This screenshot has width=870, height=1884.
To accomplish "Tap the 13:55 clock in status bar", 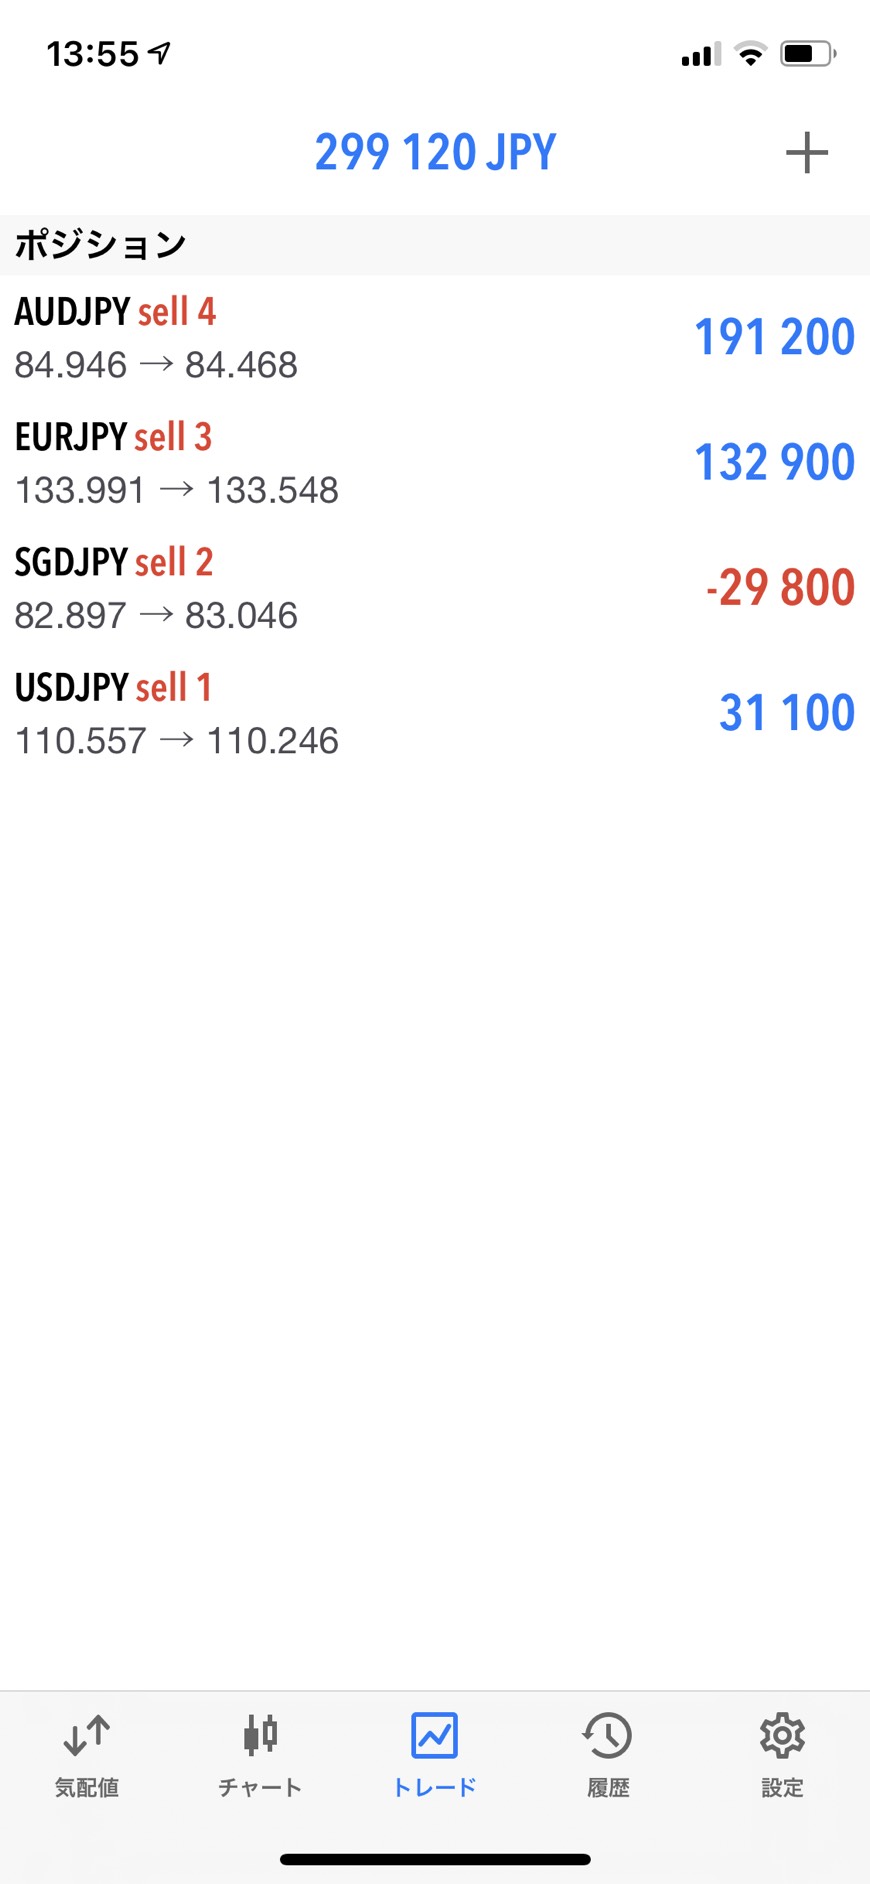I will [x=93, y=54].
